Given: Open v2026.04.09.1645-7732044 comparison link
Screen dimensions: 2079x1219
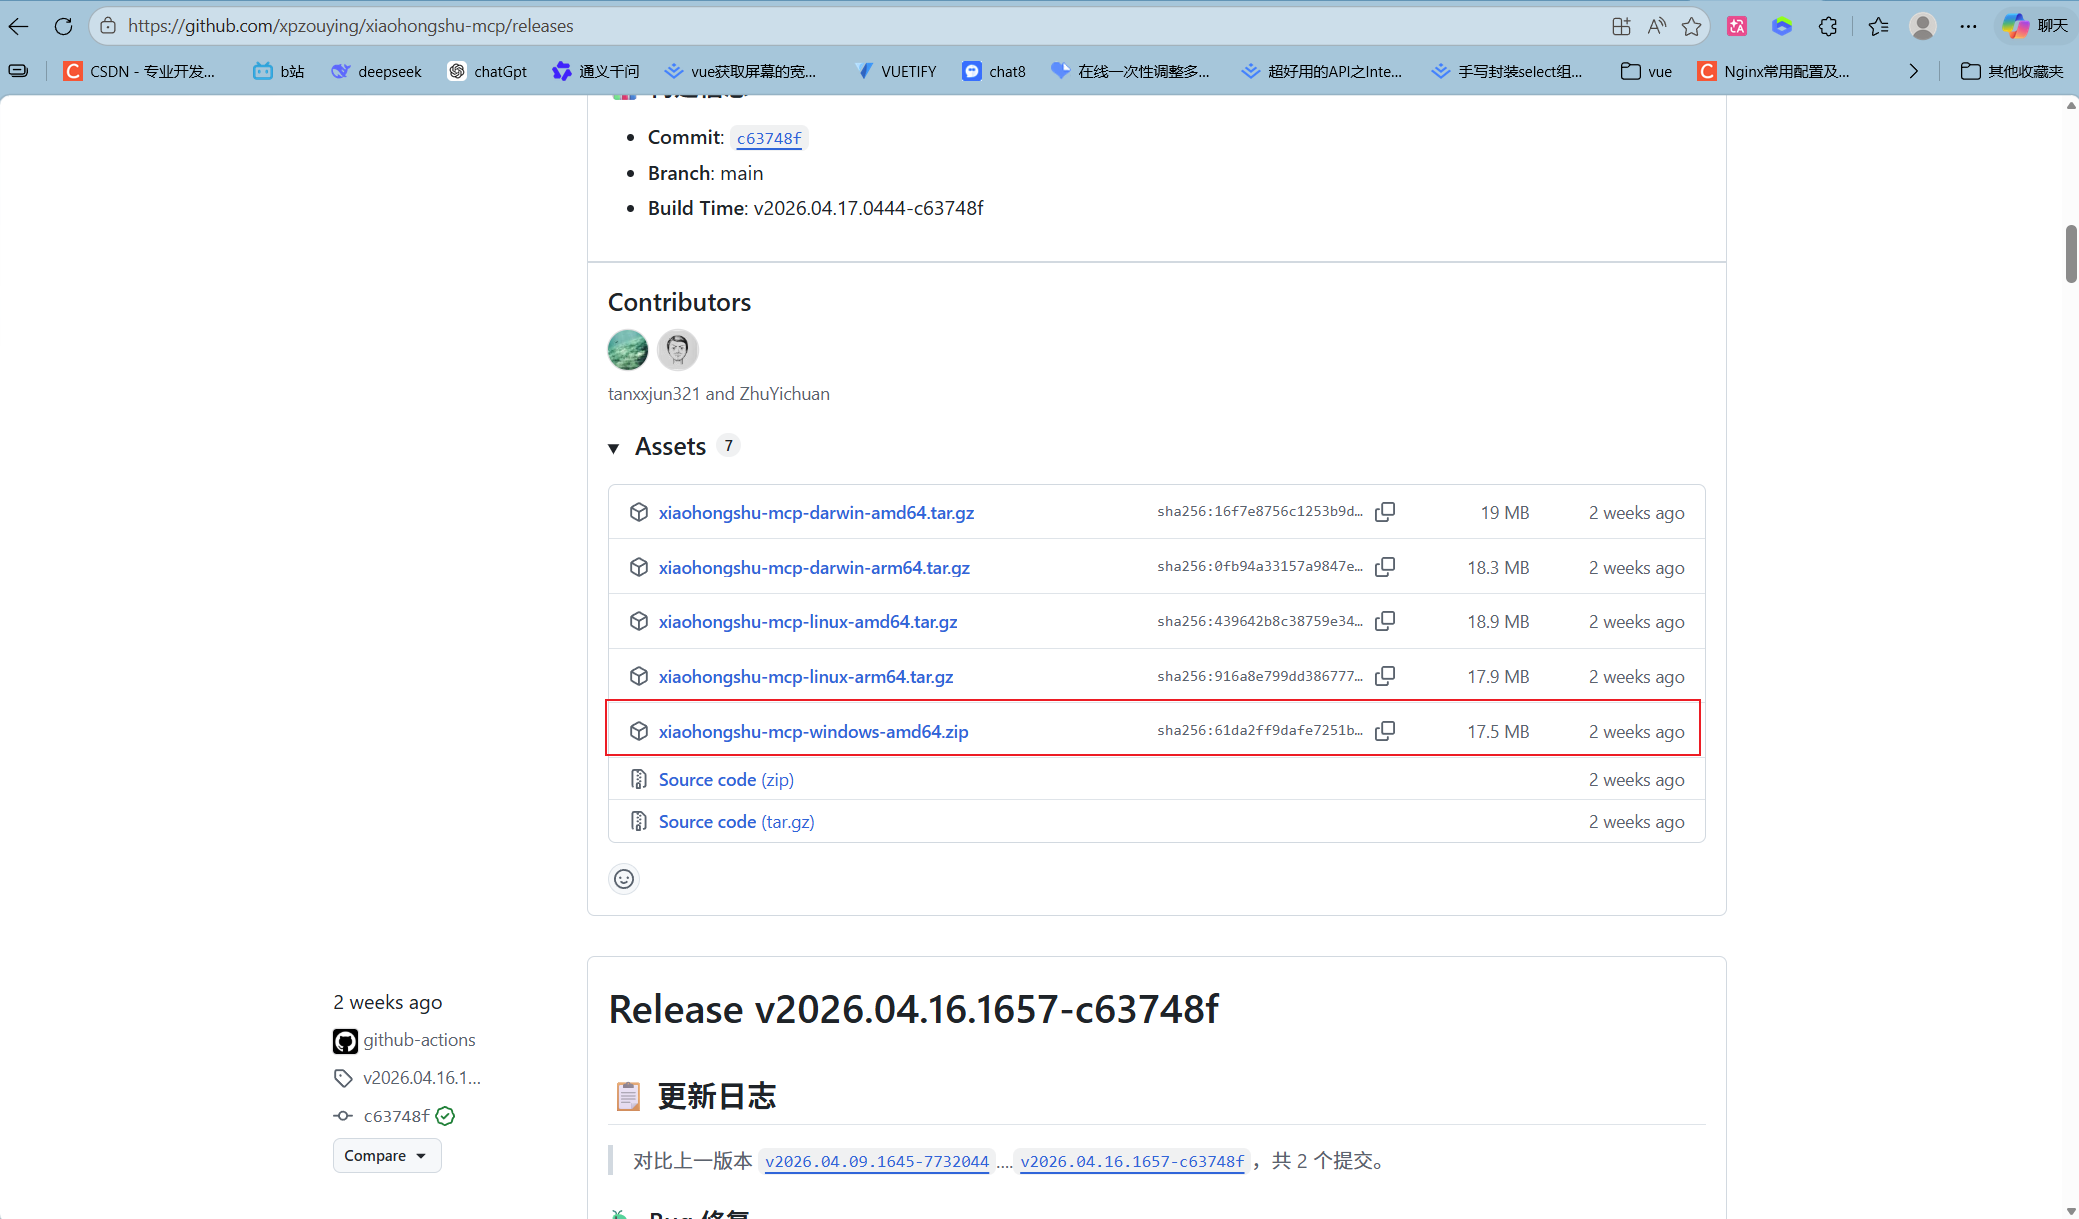Looking at the screenshot, I should click(877, 1161).
